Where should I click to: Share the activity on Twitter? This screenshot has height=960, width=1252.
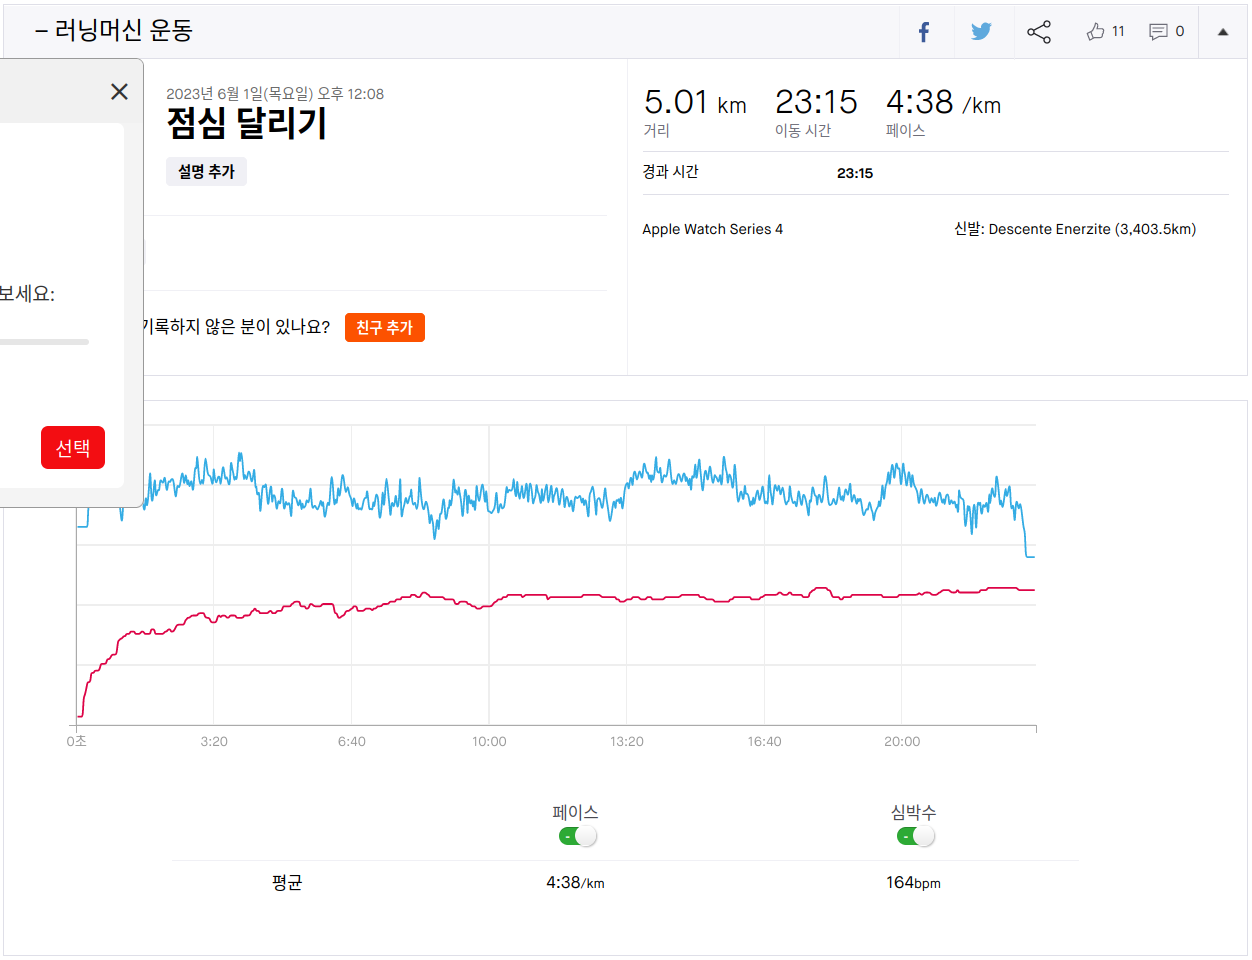pos(981,32)
